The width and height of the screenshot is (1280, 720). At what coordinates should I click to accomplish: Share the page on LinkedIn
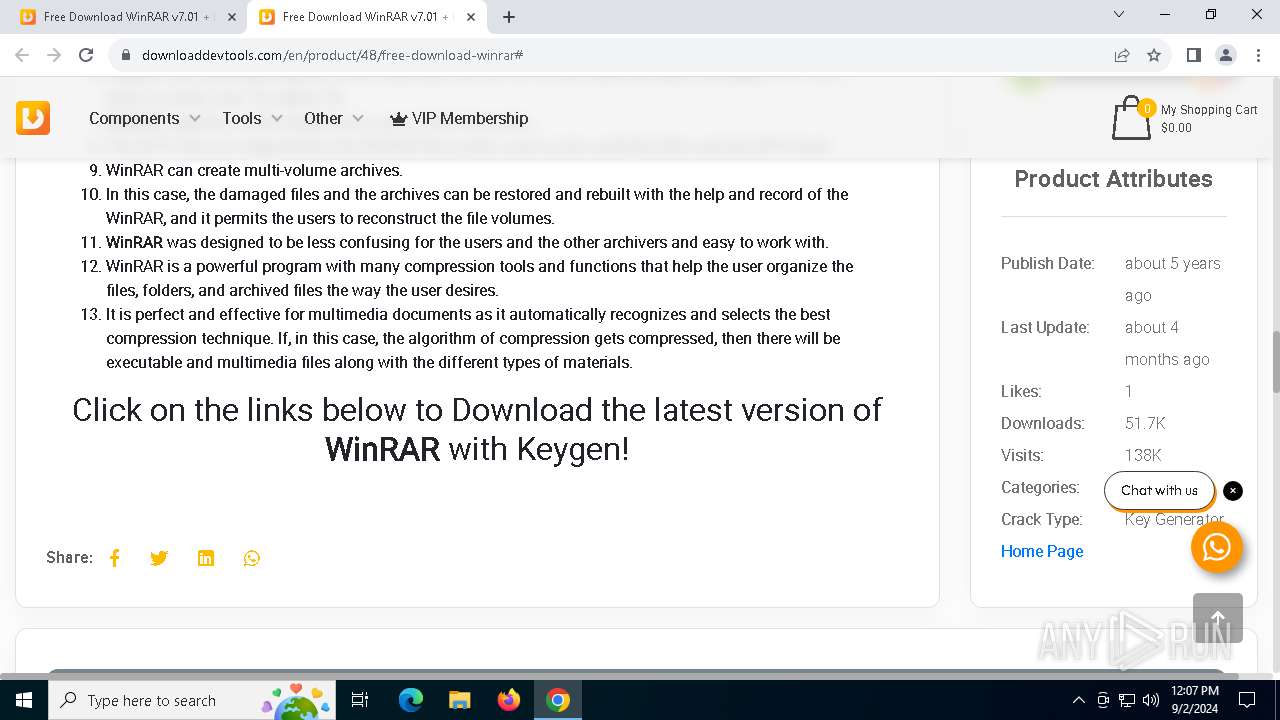point(206,558)
